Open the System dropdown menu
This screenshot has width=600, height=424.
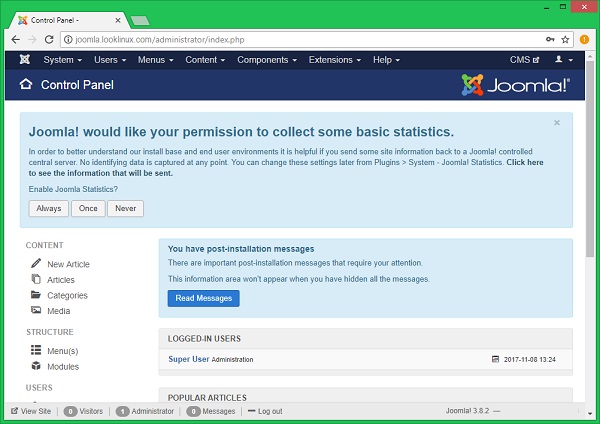[x=62, y=60]
